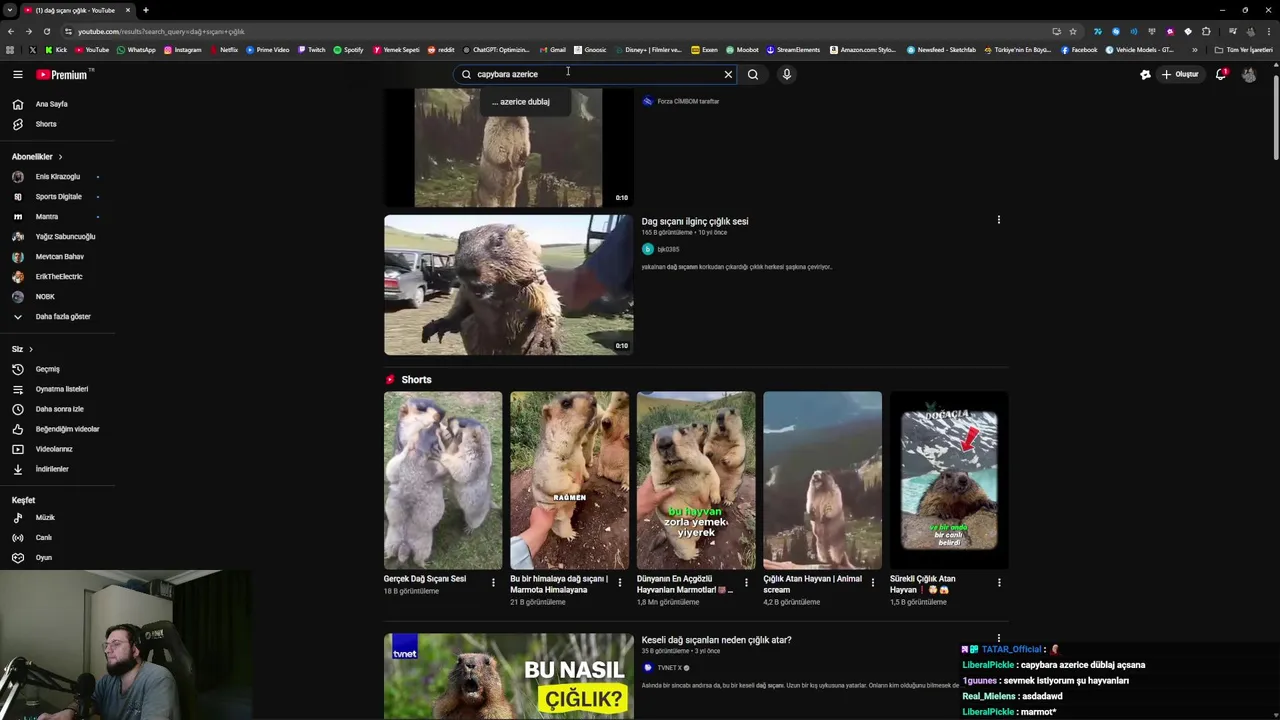Open options for 'Dünyanın En Açgözlü Hayvanları' short
This screenshot has width=1280, height=720.
746,582
